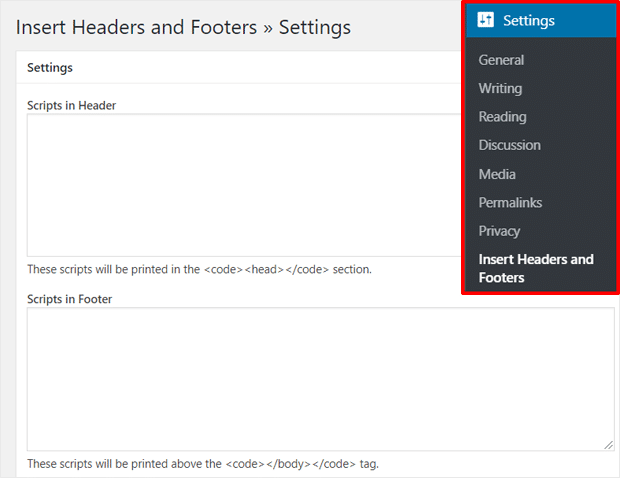Viewport: 620px width, 478px height.
Task: Select Insert Headers and Footers menu item
Action: (536, 268)
